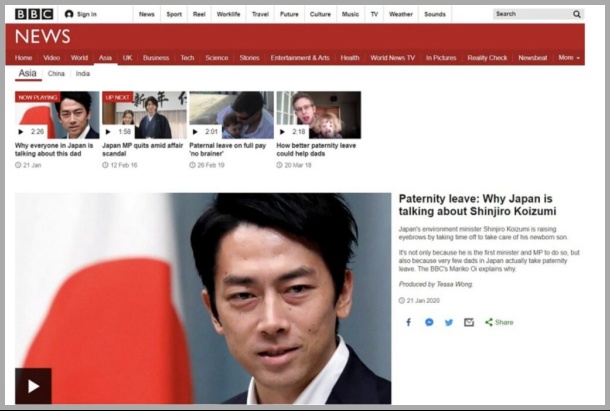The width and height of the screenshot is (610, 411).
Task: Click into the Search input field
Action: pyautogui.click(x=530, y=14)
